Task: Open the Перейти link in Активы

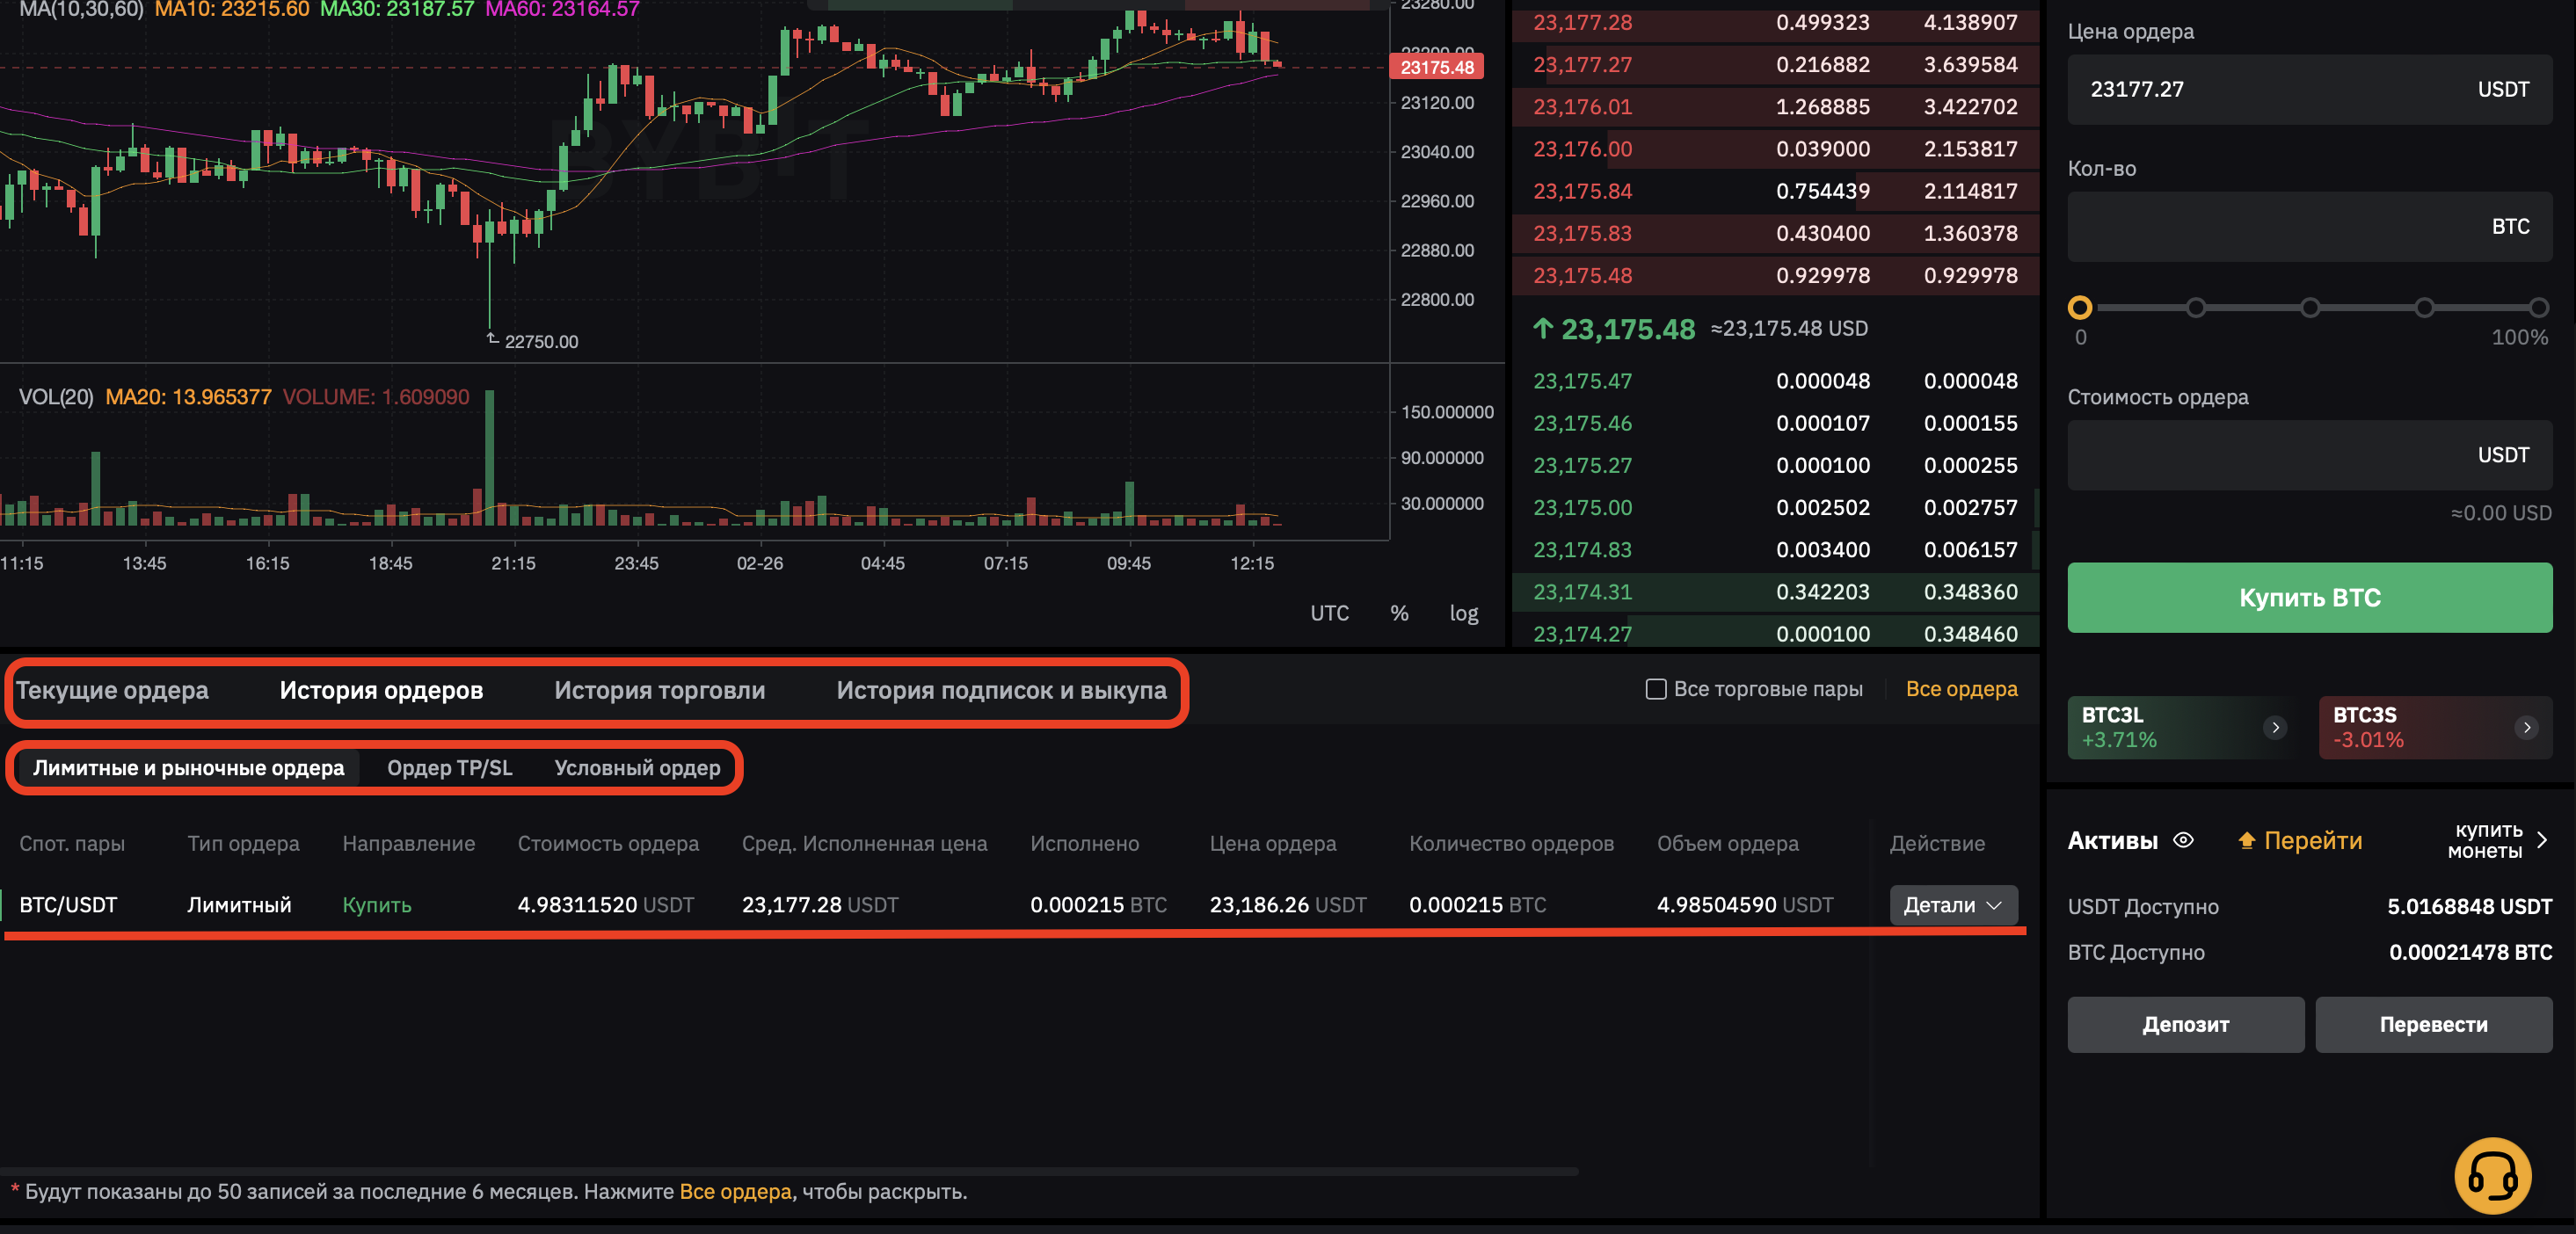Action: click(2312, 841)
